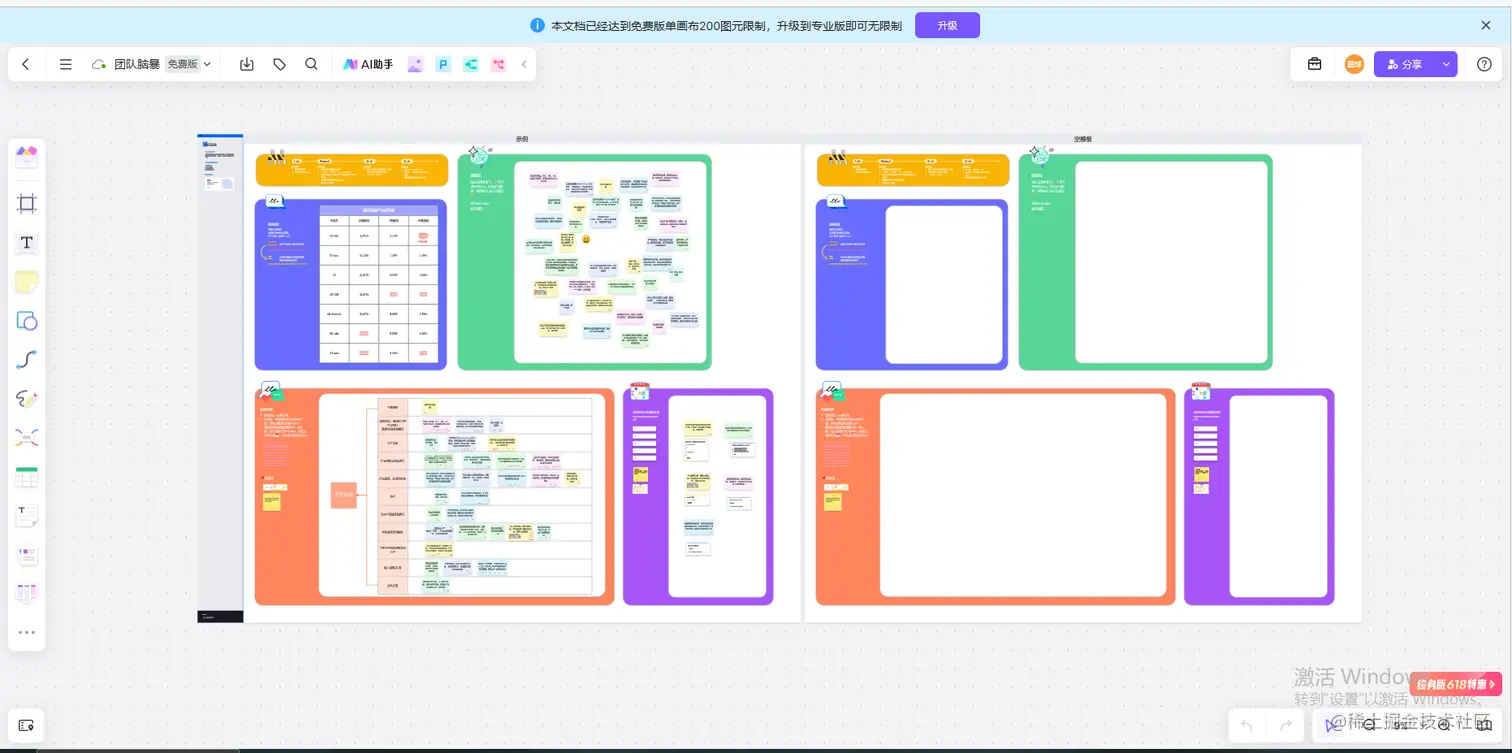Viewport: 1512px width, 753px height.
Task: Click the smiley emoji in green section
Action: click(x=586, y=239)
